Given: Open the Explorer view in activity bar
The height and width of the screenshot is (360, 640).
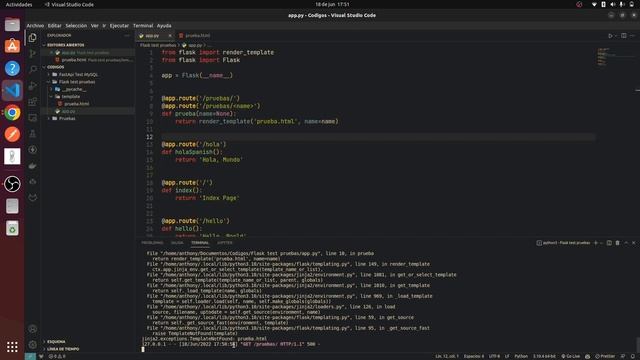Looking at the screenshot, I should coord(33,38).
